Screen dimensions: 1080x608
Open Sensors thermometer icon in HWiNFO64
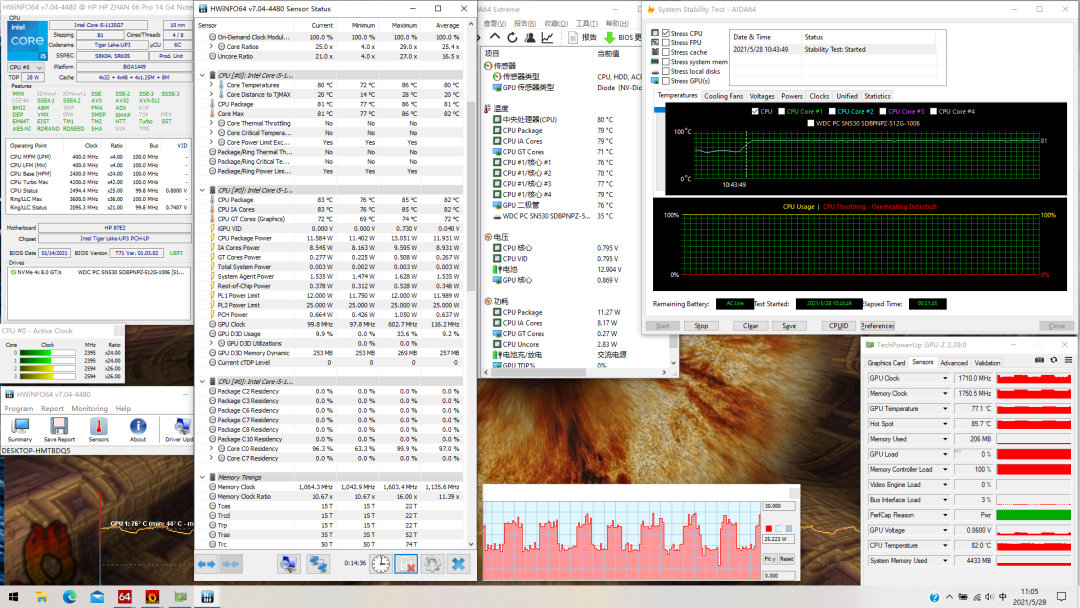98,430
